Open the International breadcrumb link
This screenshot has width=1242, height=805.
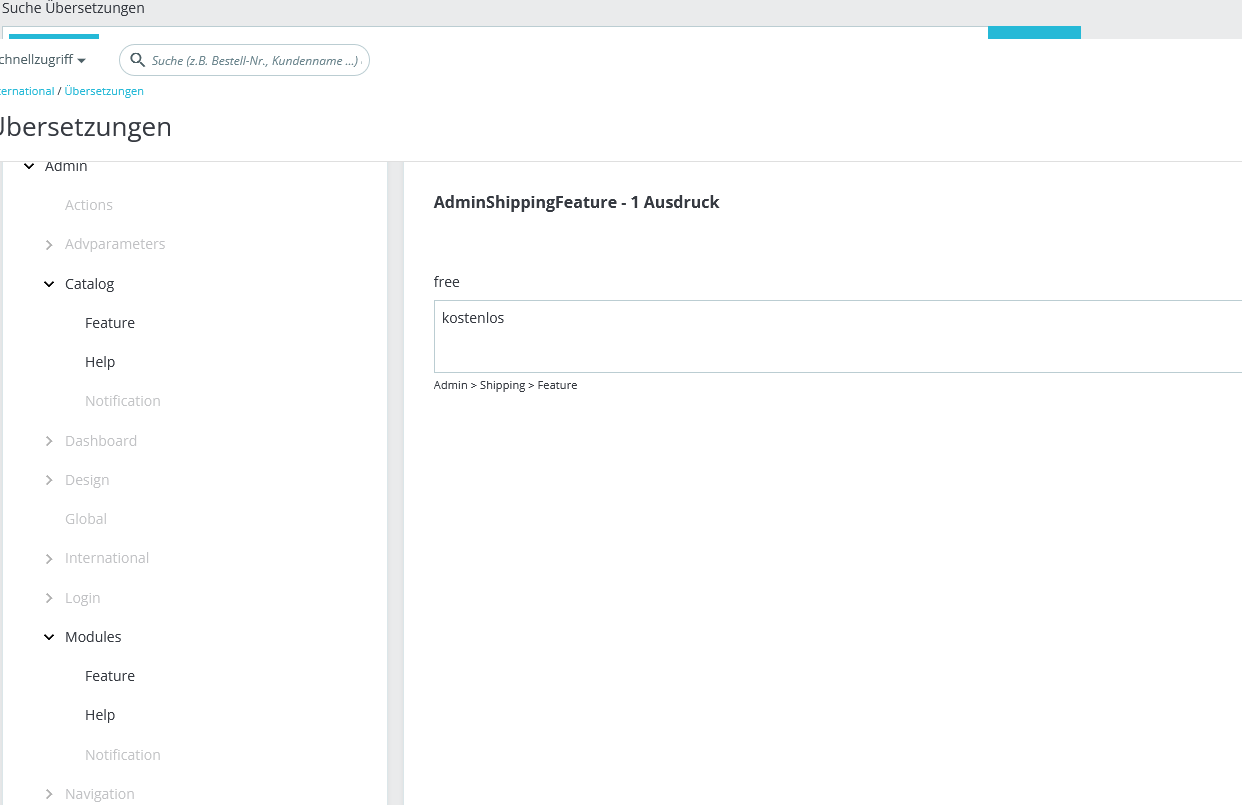pyautogui.click(x=27, y=91)
